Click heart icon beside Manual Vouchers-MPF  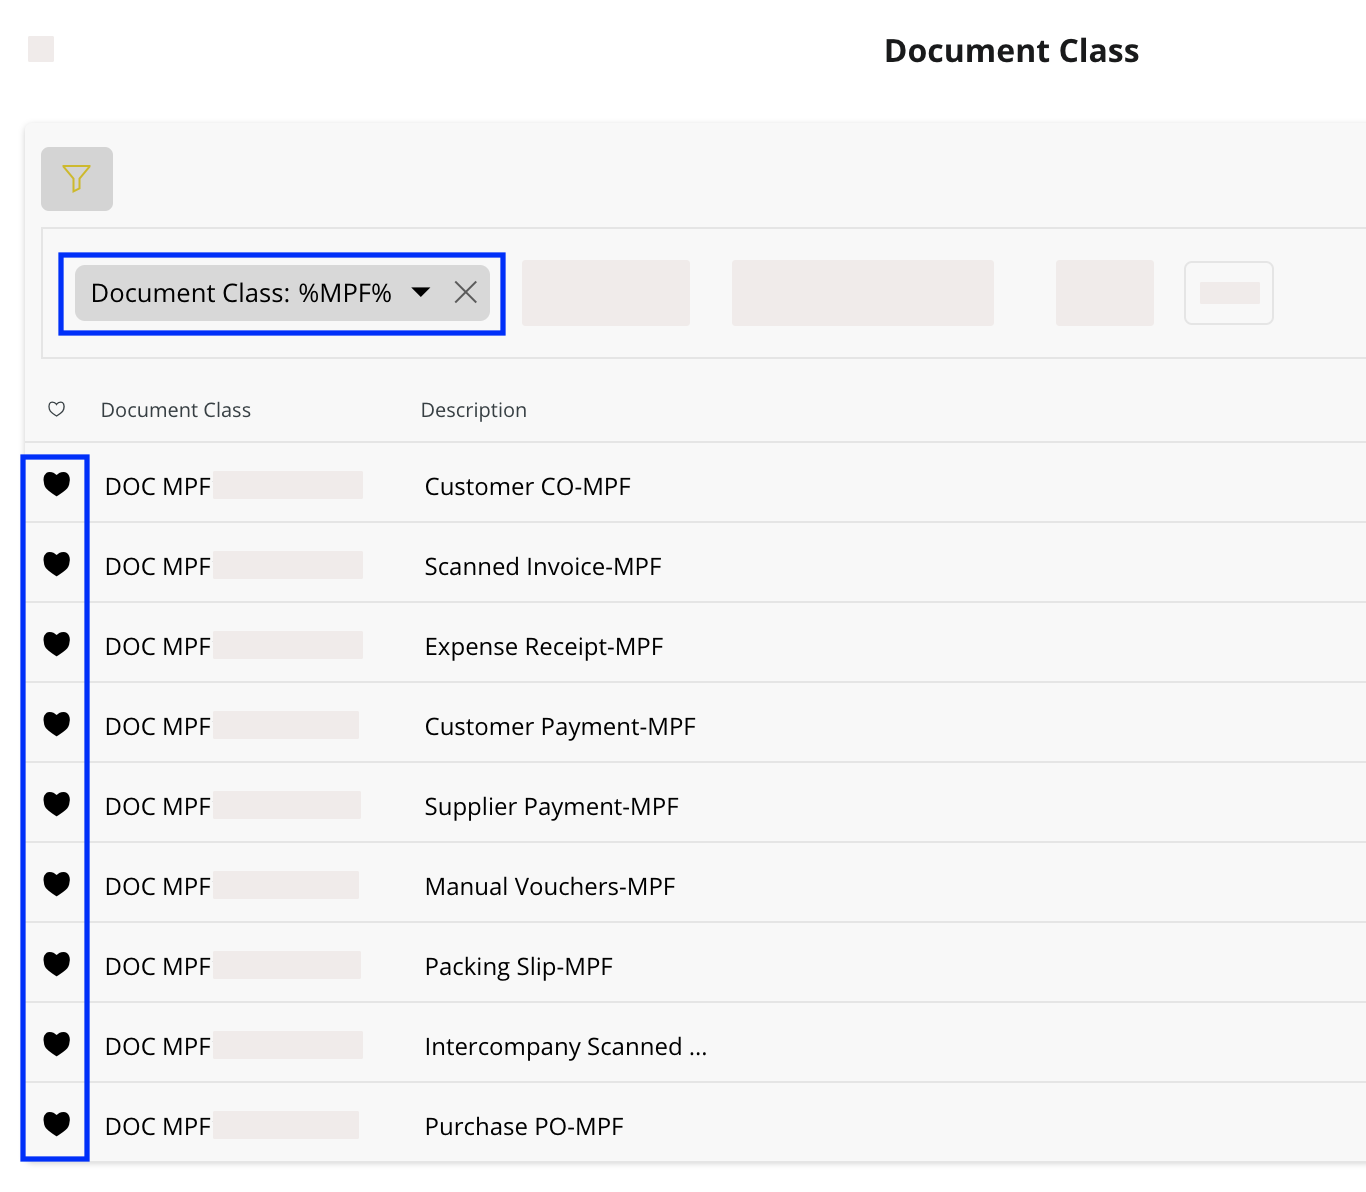pyautogui.click(x=57, y=885)
